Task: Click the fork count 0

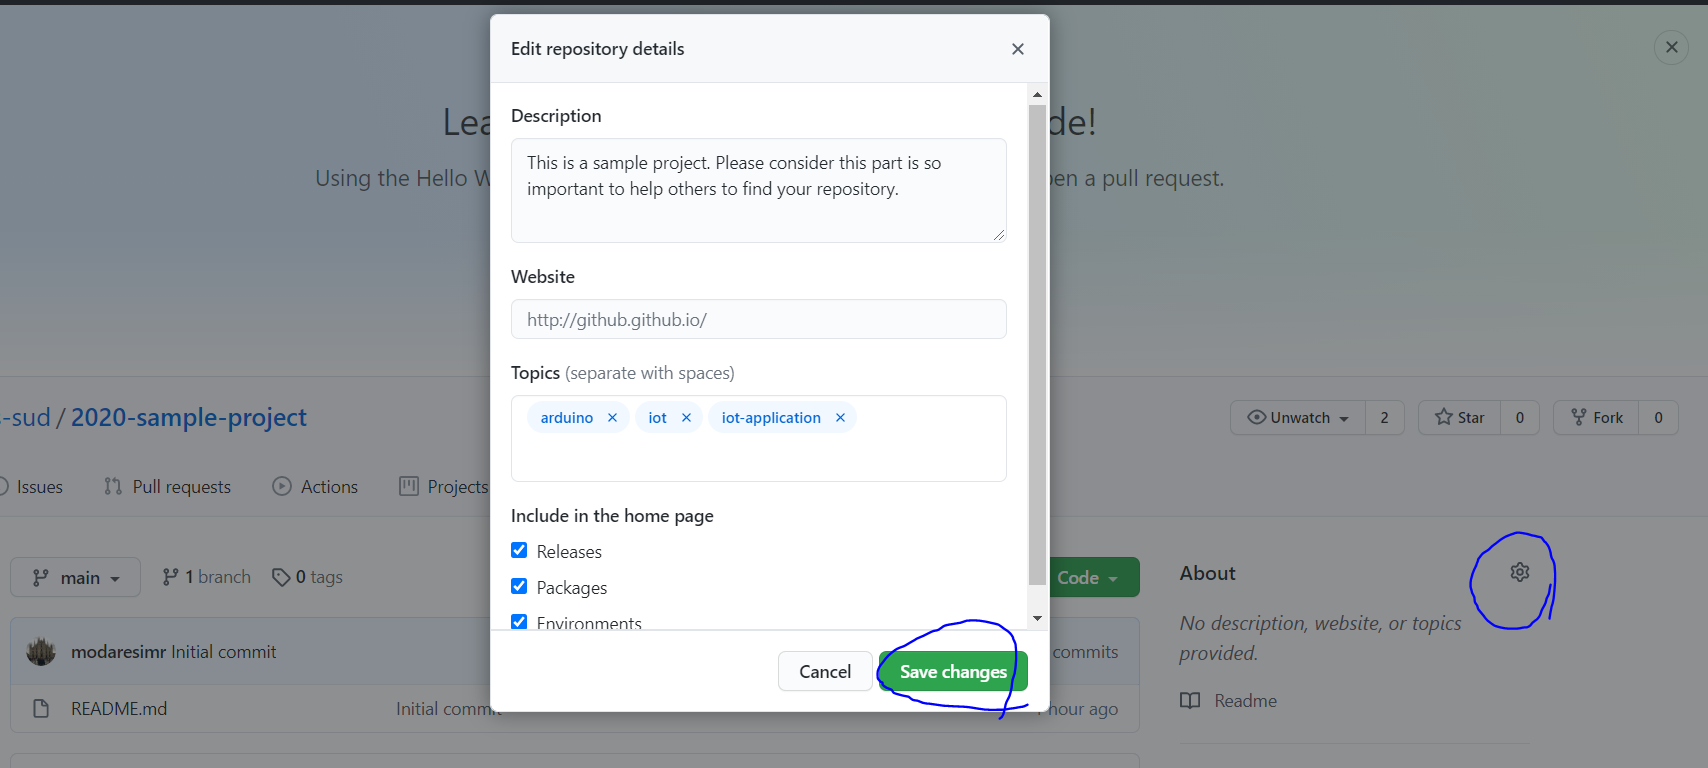Action: [x=1658, y=417]
